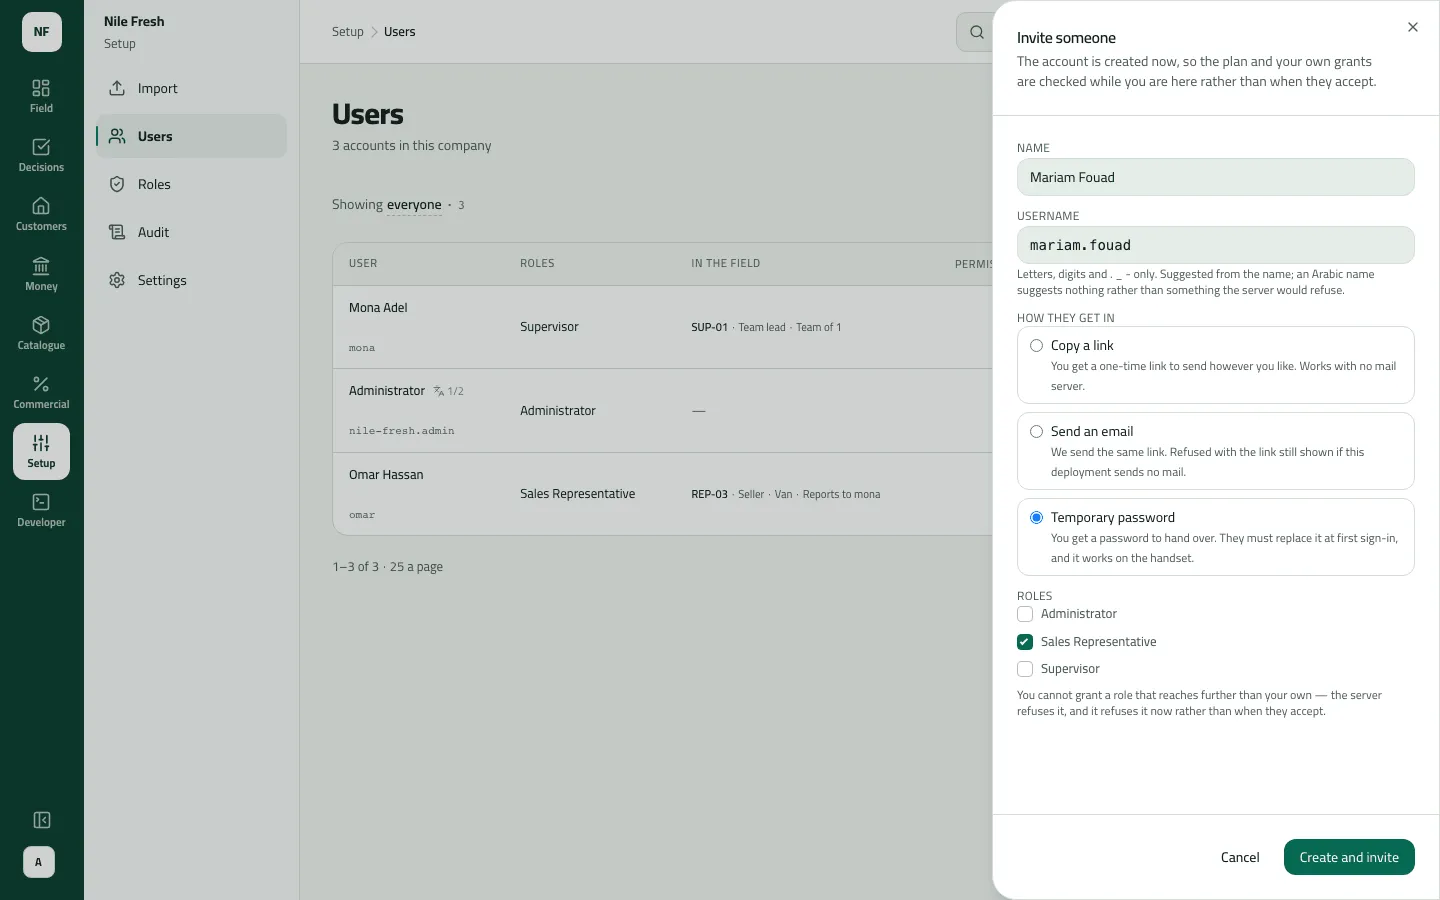Screen dimensions: 1440x900
Task: Click the nile-fresh.admin username text
Action: point(401,431)
